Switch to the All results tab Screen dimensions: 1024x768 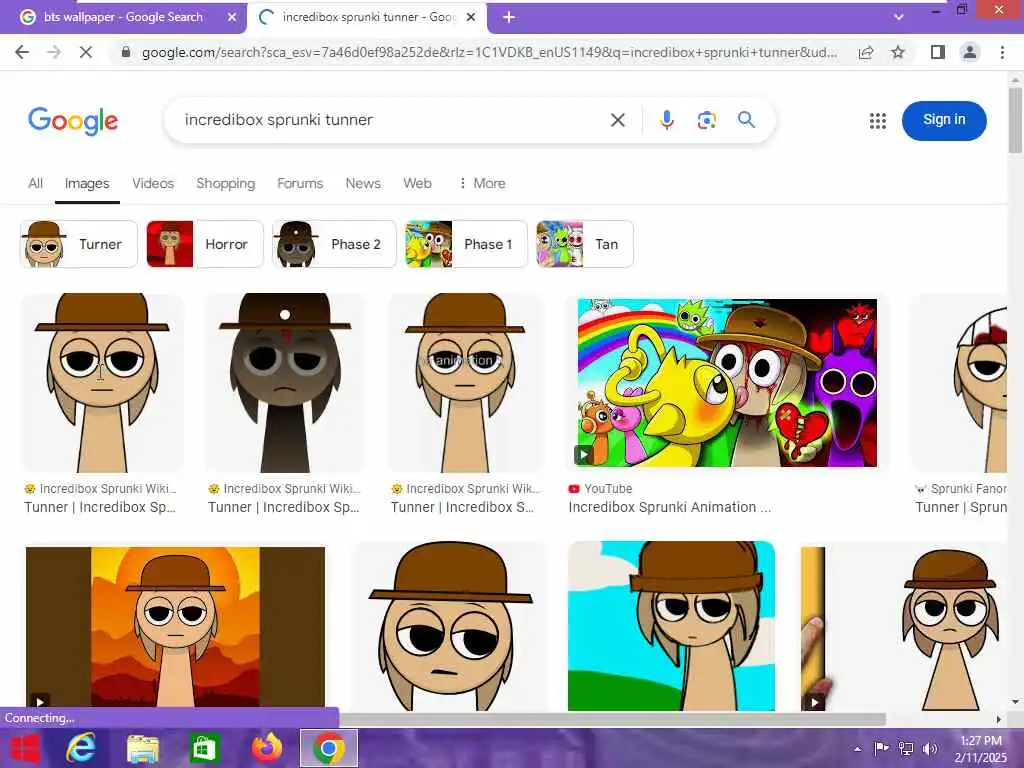tap(35, 184)
